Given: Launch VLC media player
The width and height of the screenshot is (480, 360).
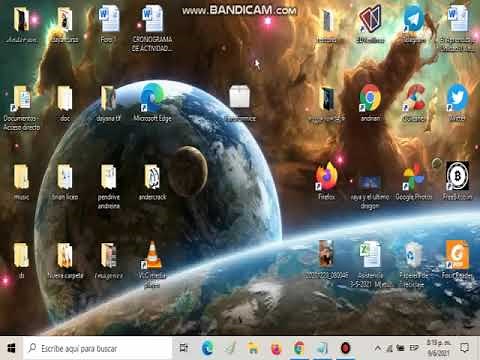Looking at the screenshot, I should point(152,256).
